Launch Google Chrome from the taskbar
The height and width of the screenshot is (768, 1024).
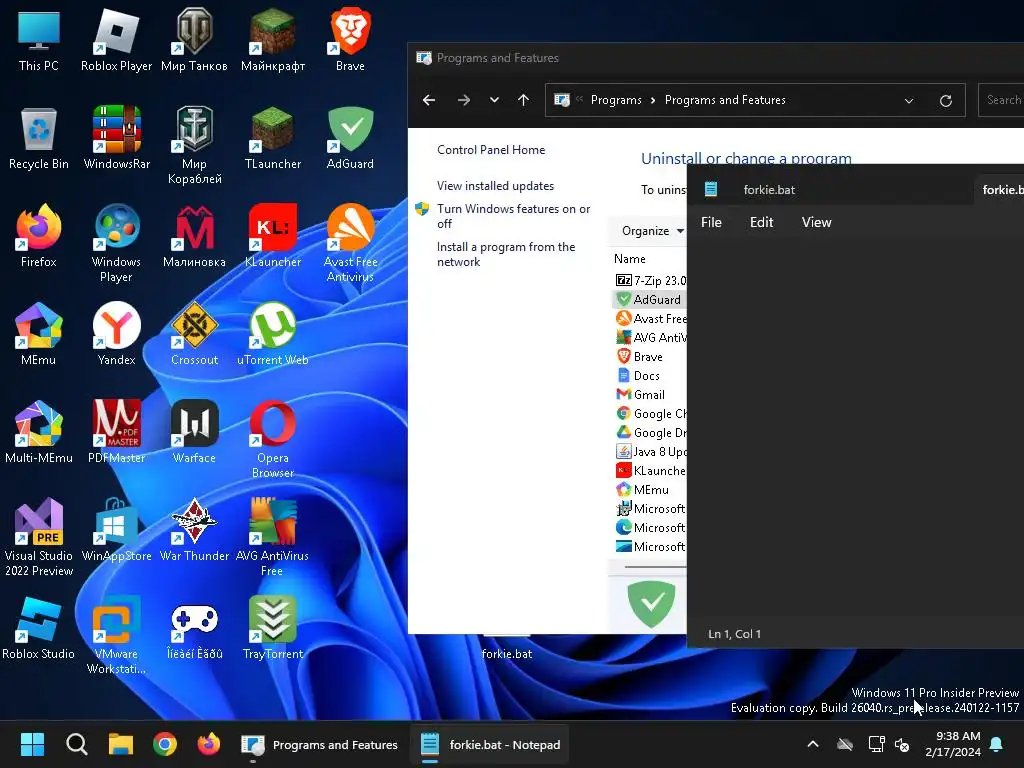click(165, 744)
